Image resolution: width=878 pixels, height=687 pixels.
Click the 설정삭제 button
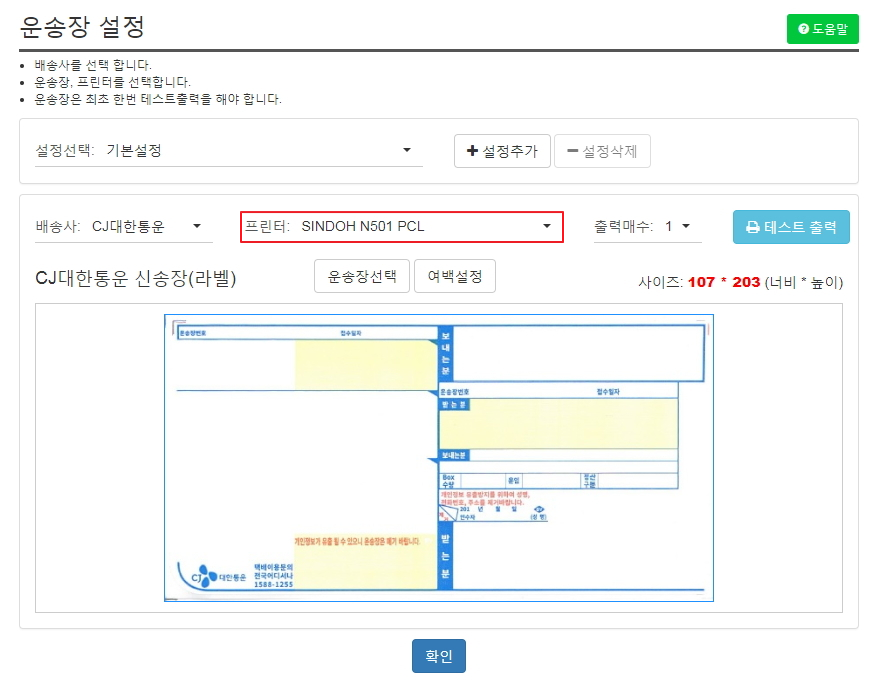point(602,151)
